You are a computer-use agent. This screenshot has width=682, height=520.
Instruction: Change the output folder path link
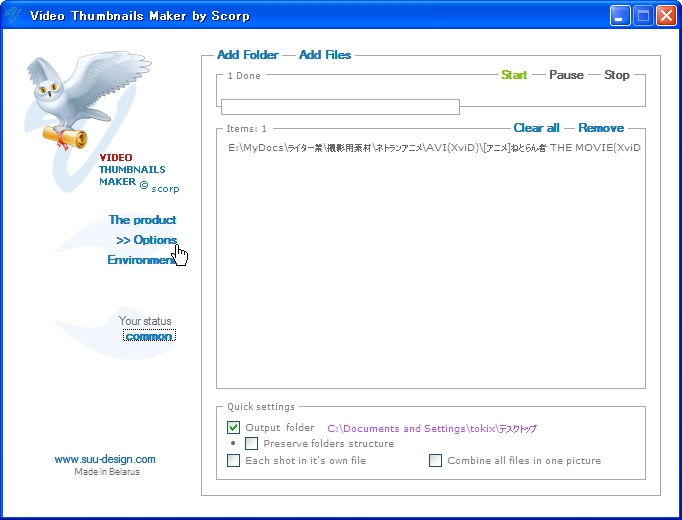click(x=432, y=429)
